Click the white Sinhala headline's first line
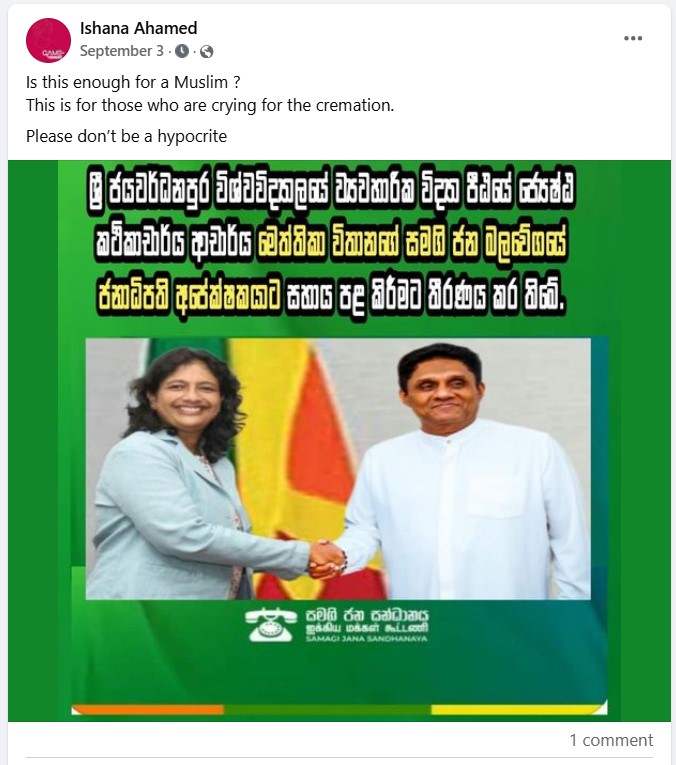This screenshot has width=676, height=765. coord(332,191)
